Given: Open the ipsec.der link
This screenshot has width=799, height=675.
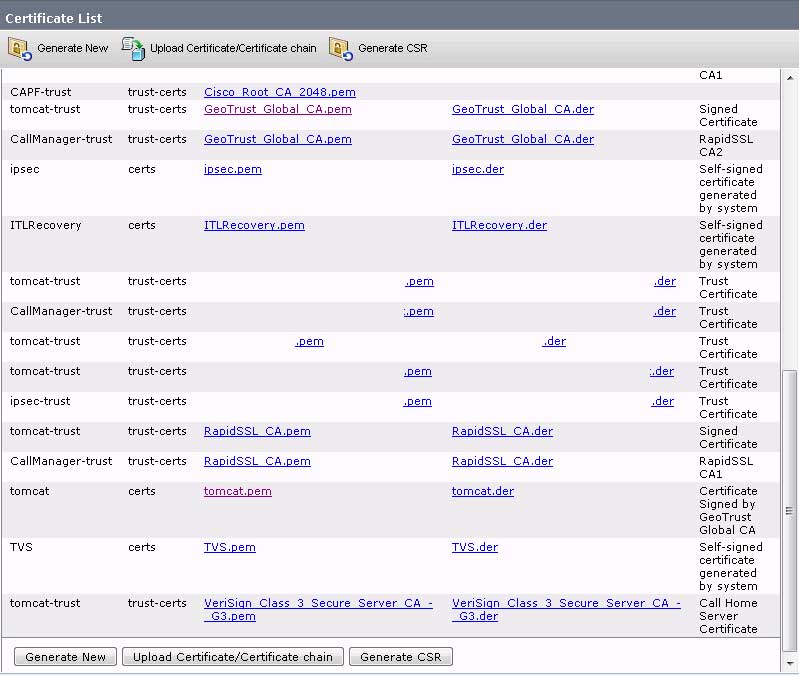Looking at the screenshot, I should click(x=478, y=169).
